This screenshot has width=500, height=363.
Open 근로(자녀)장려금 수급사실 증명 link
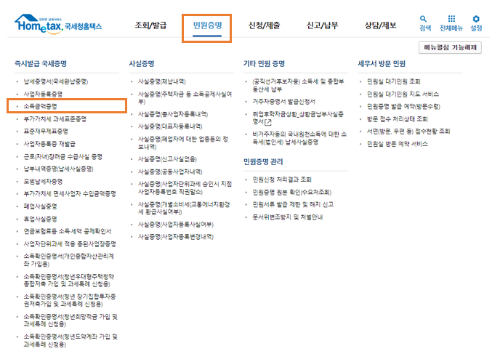tap(63, 157)
